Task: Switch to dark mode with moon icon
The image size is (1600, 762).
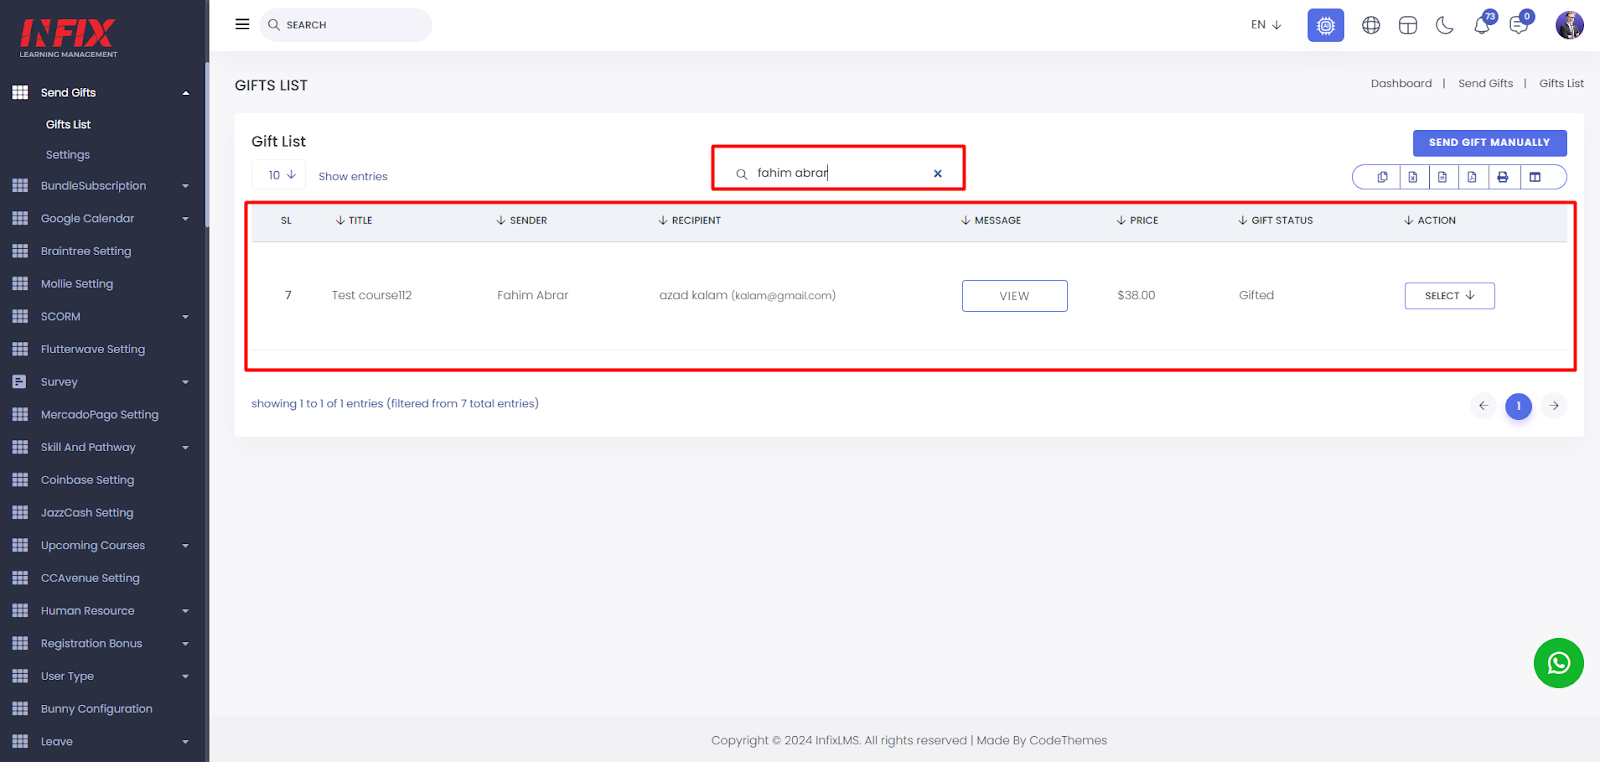Action: point(1445,25)
